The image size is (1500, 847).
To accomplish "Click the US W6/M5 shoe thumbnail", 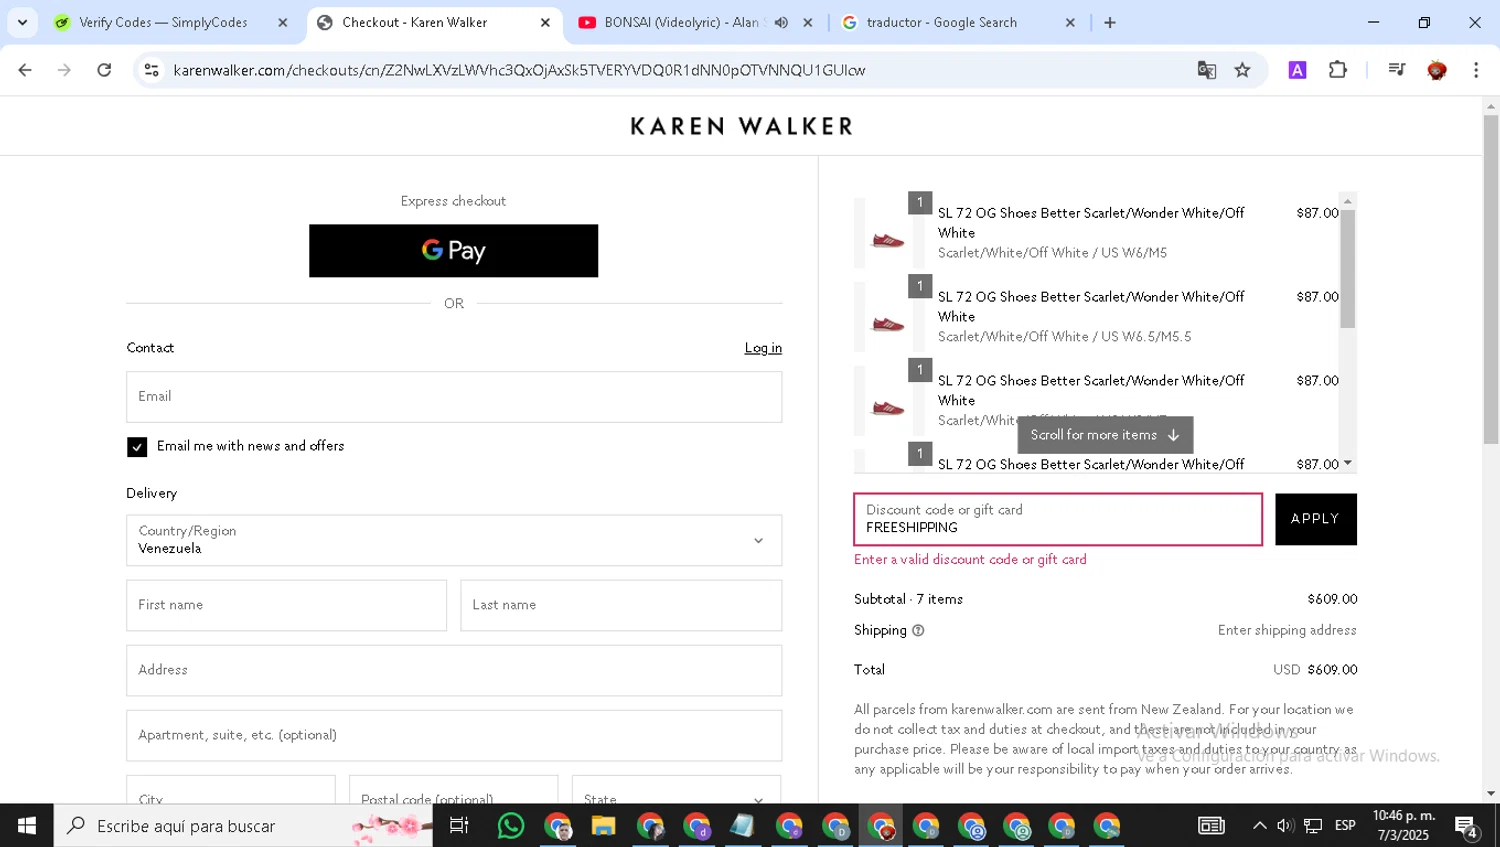I will (x=888, y=240).
